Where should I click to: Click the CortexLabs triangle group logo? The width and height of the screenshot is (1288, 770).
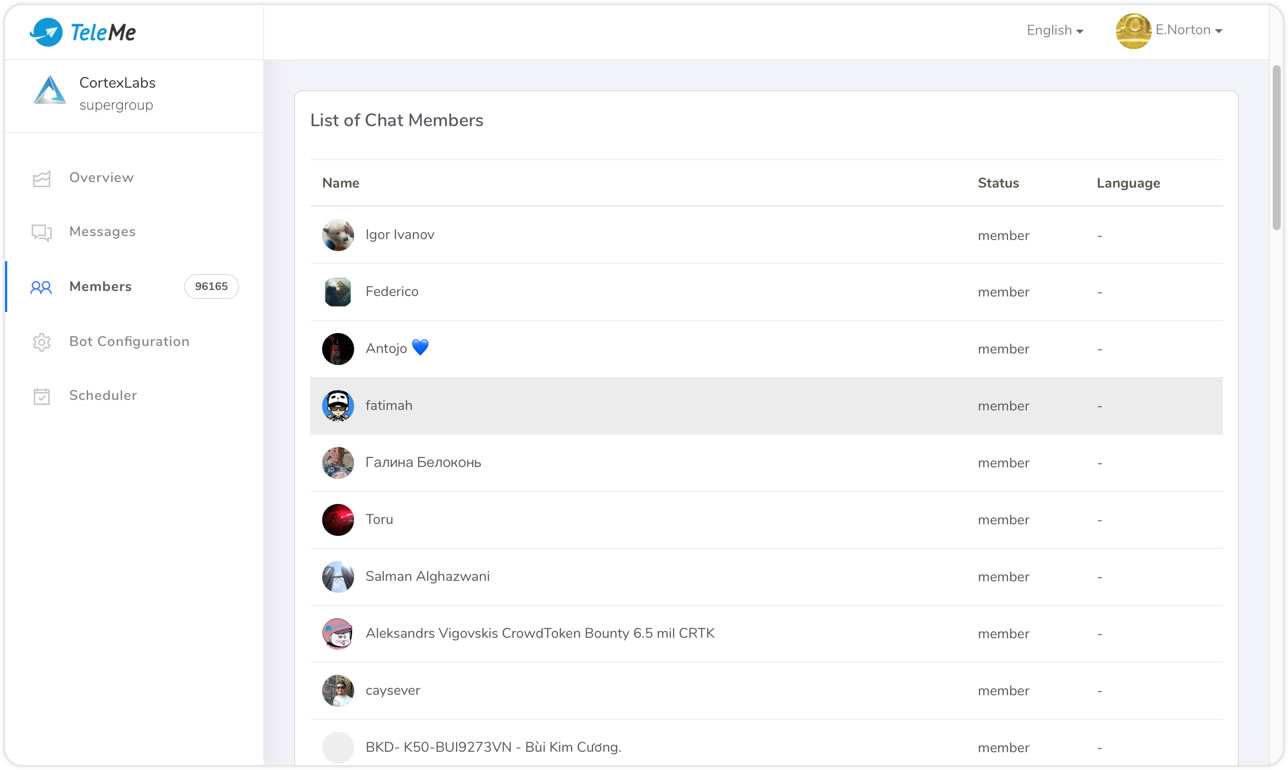(x=49, y=90)
